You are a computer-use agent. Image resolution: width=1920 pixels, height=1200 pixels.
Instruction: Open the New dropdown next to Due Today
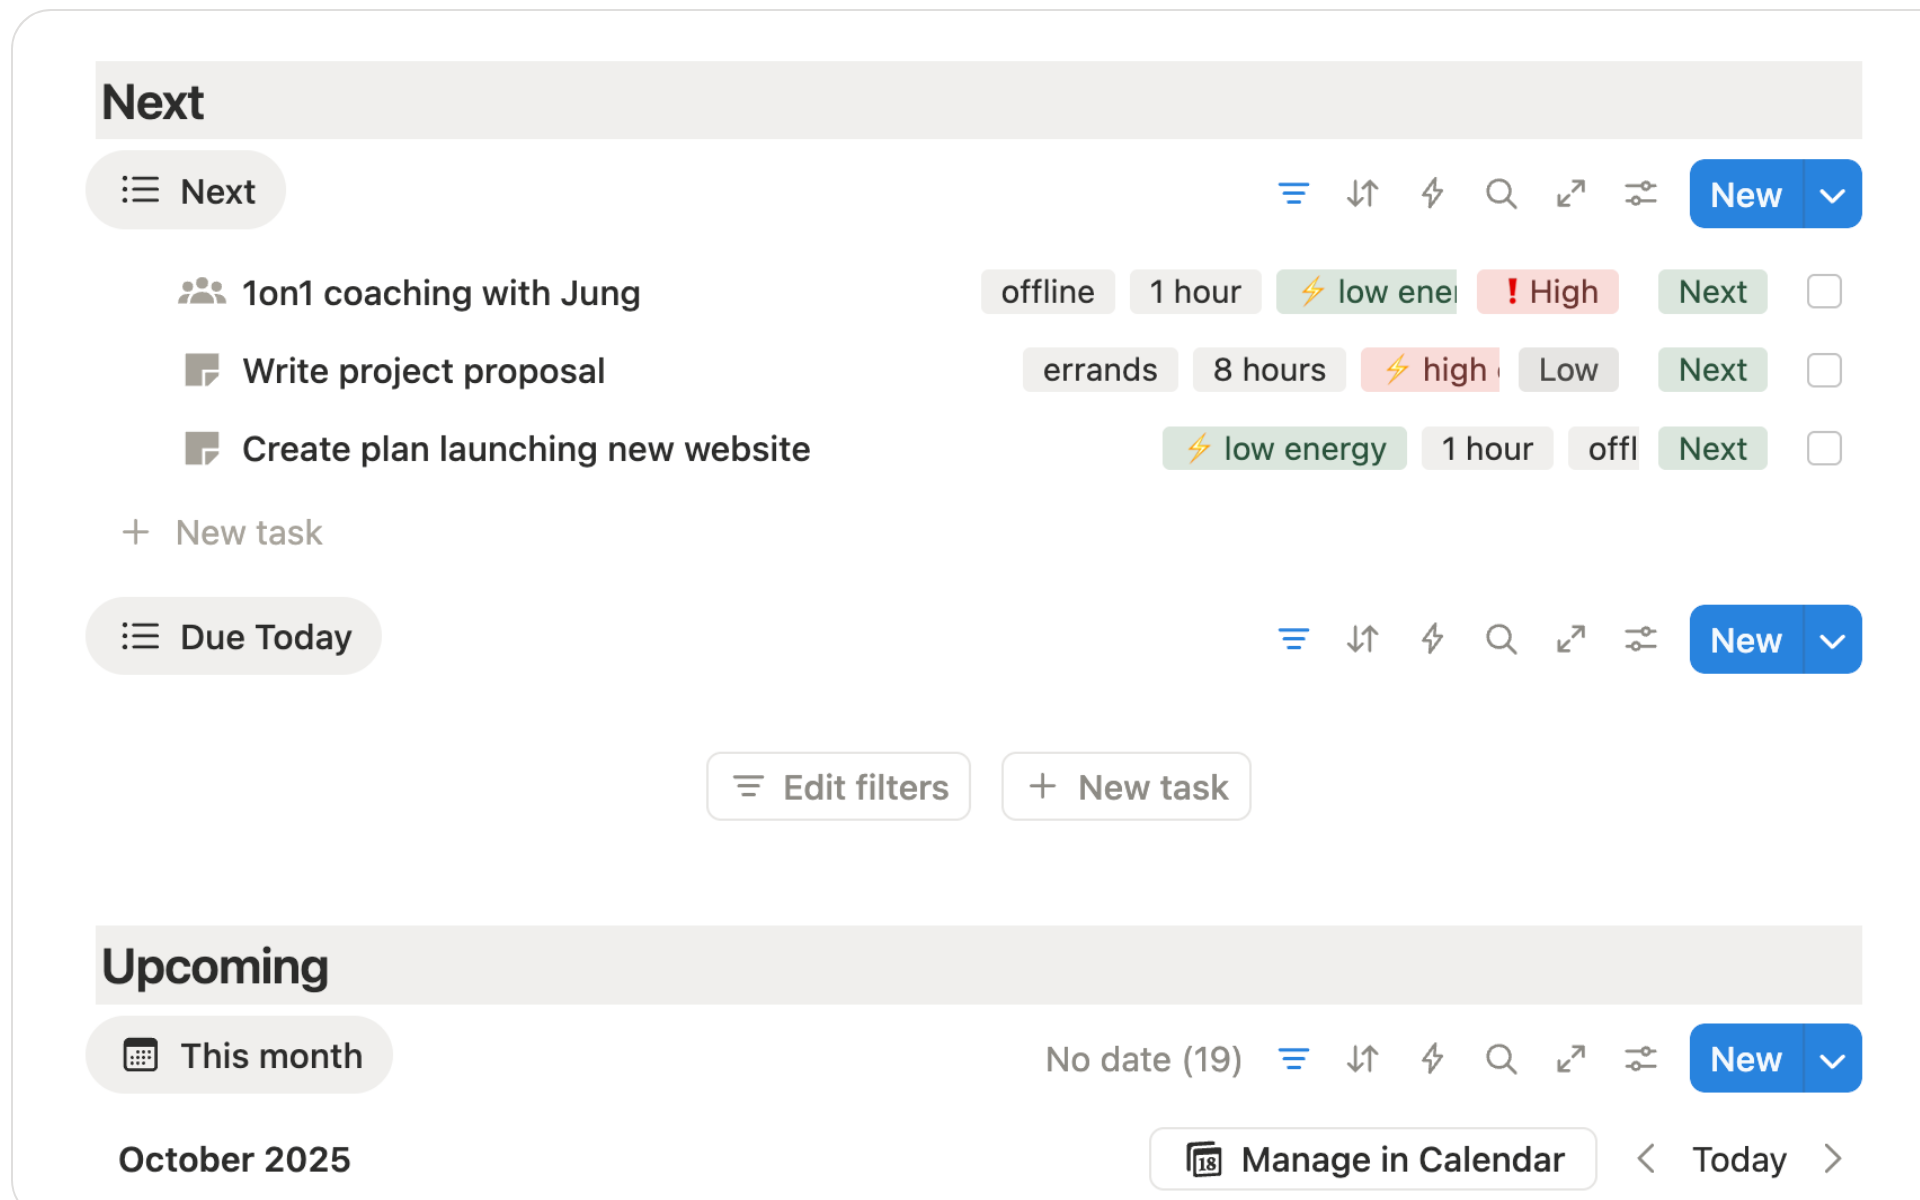click(1832, 639)
